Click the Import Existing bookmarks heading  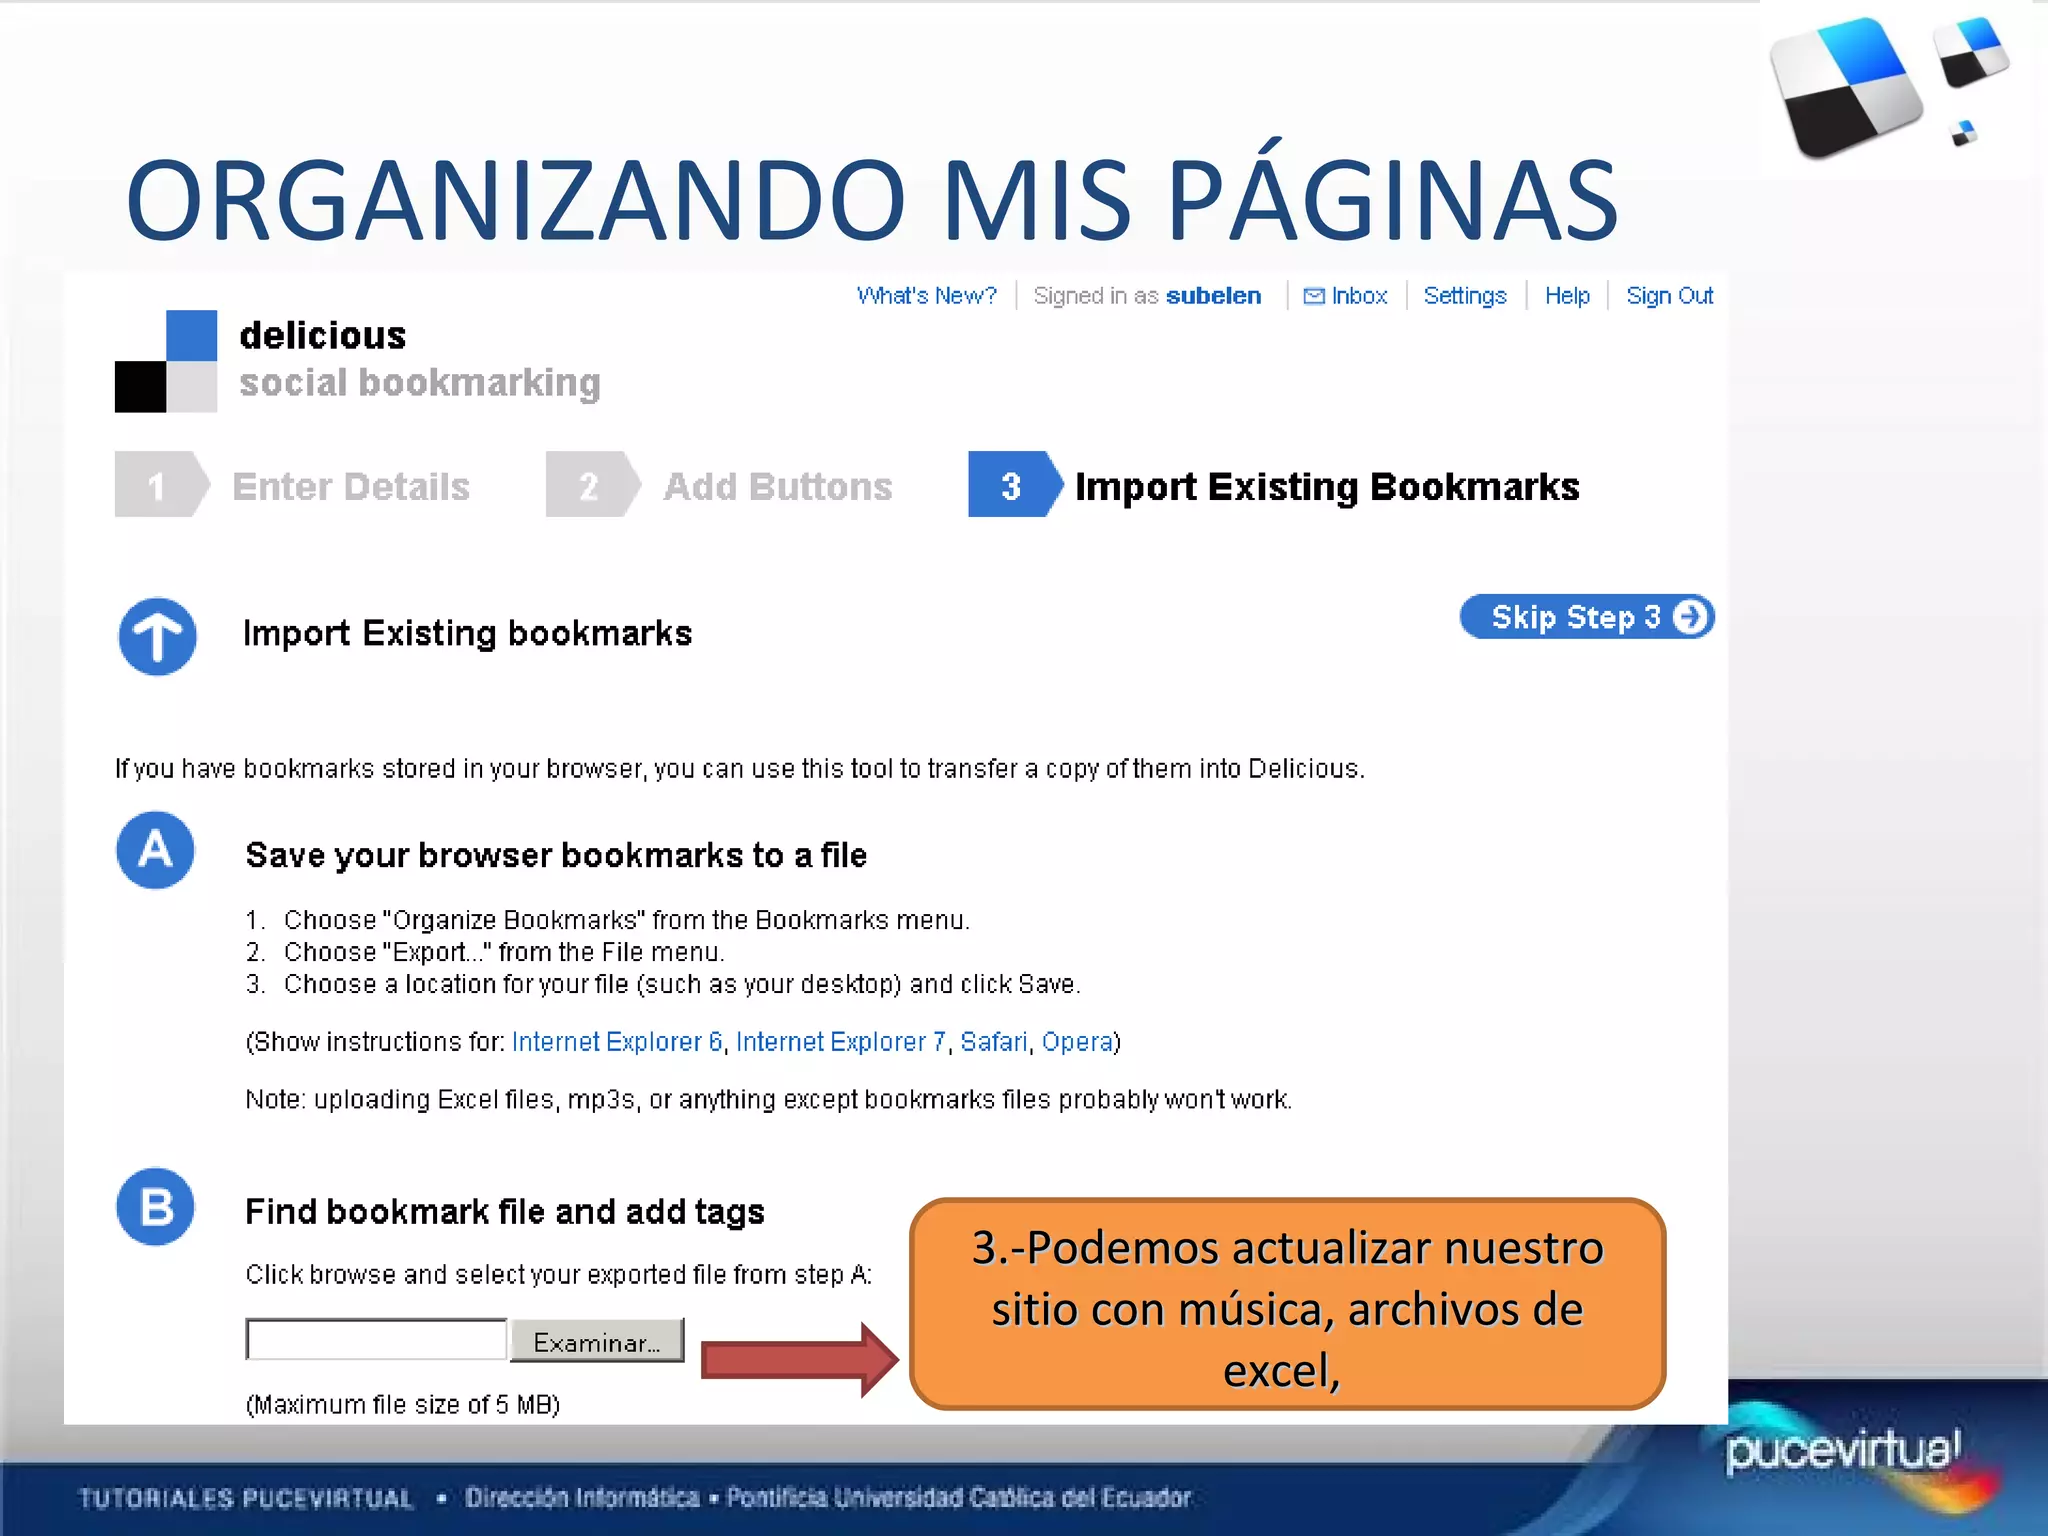[x=467, y=634]
